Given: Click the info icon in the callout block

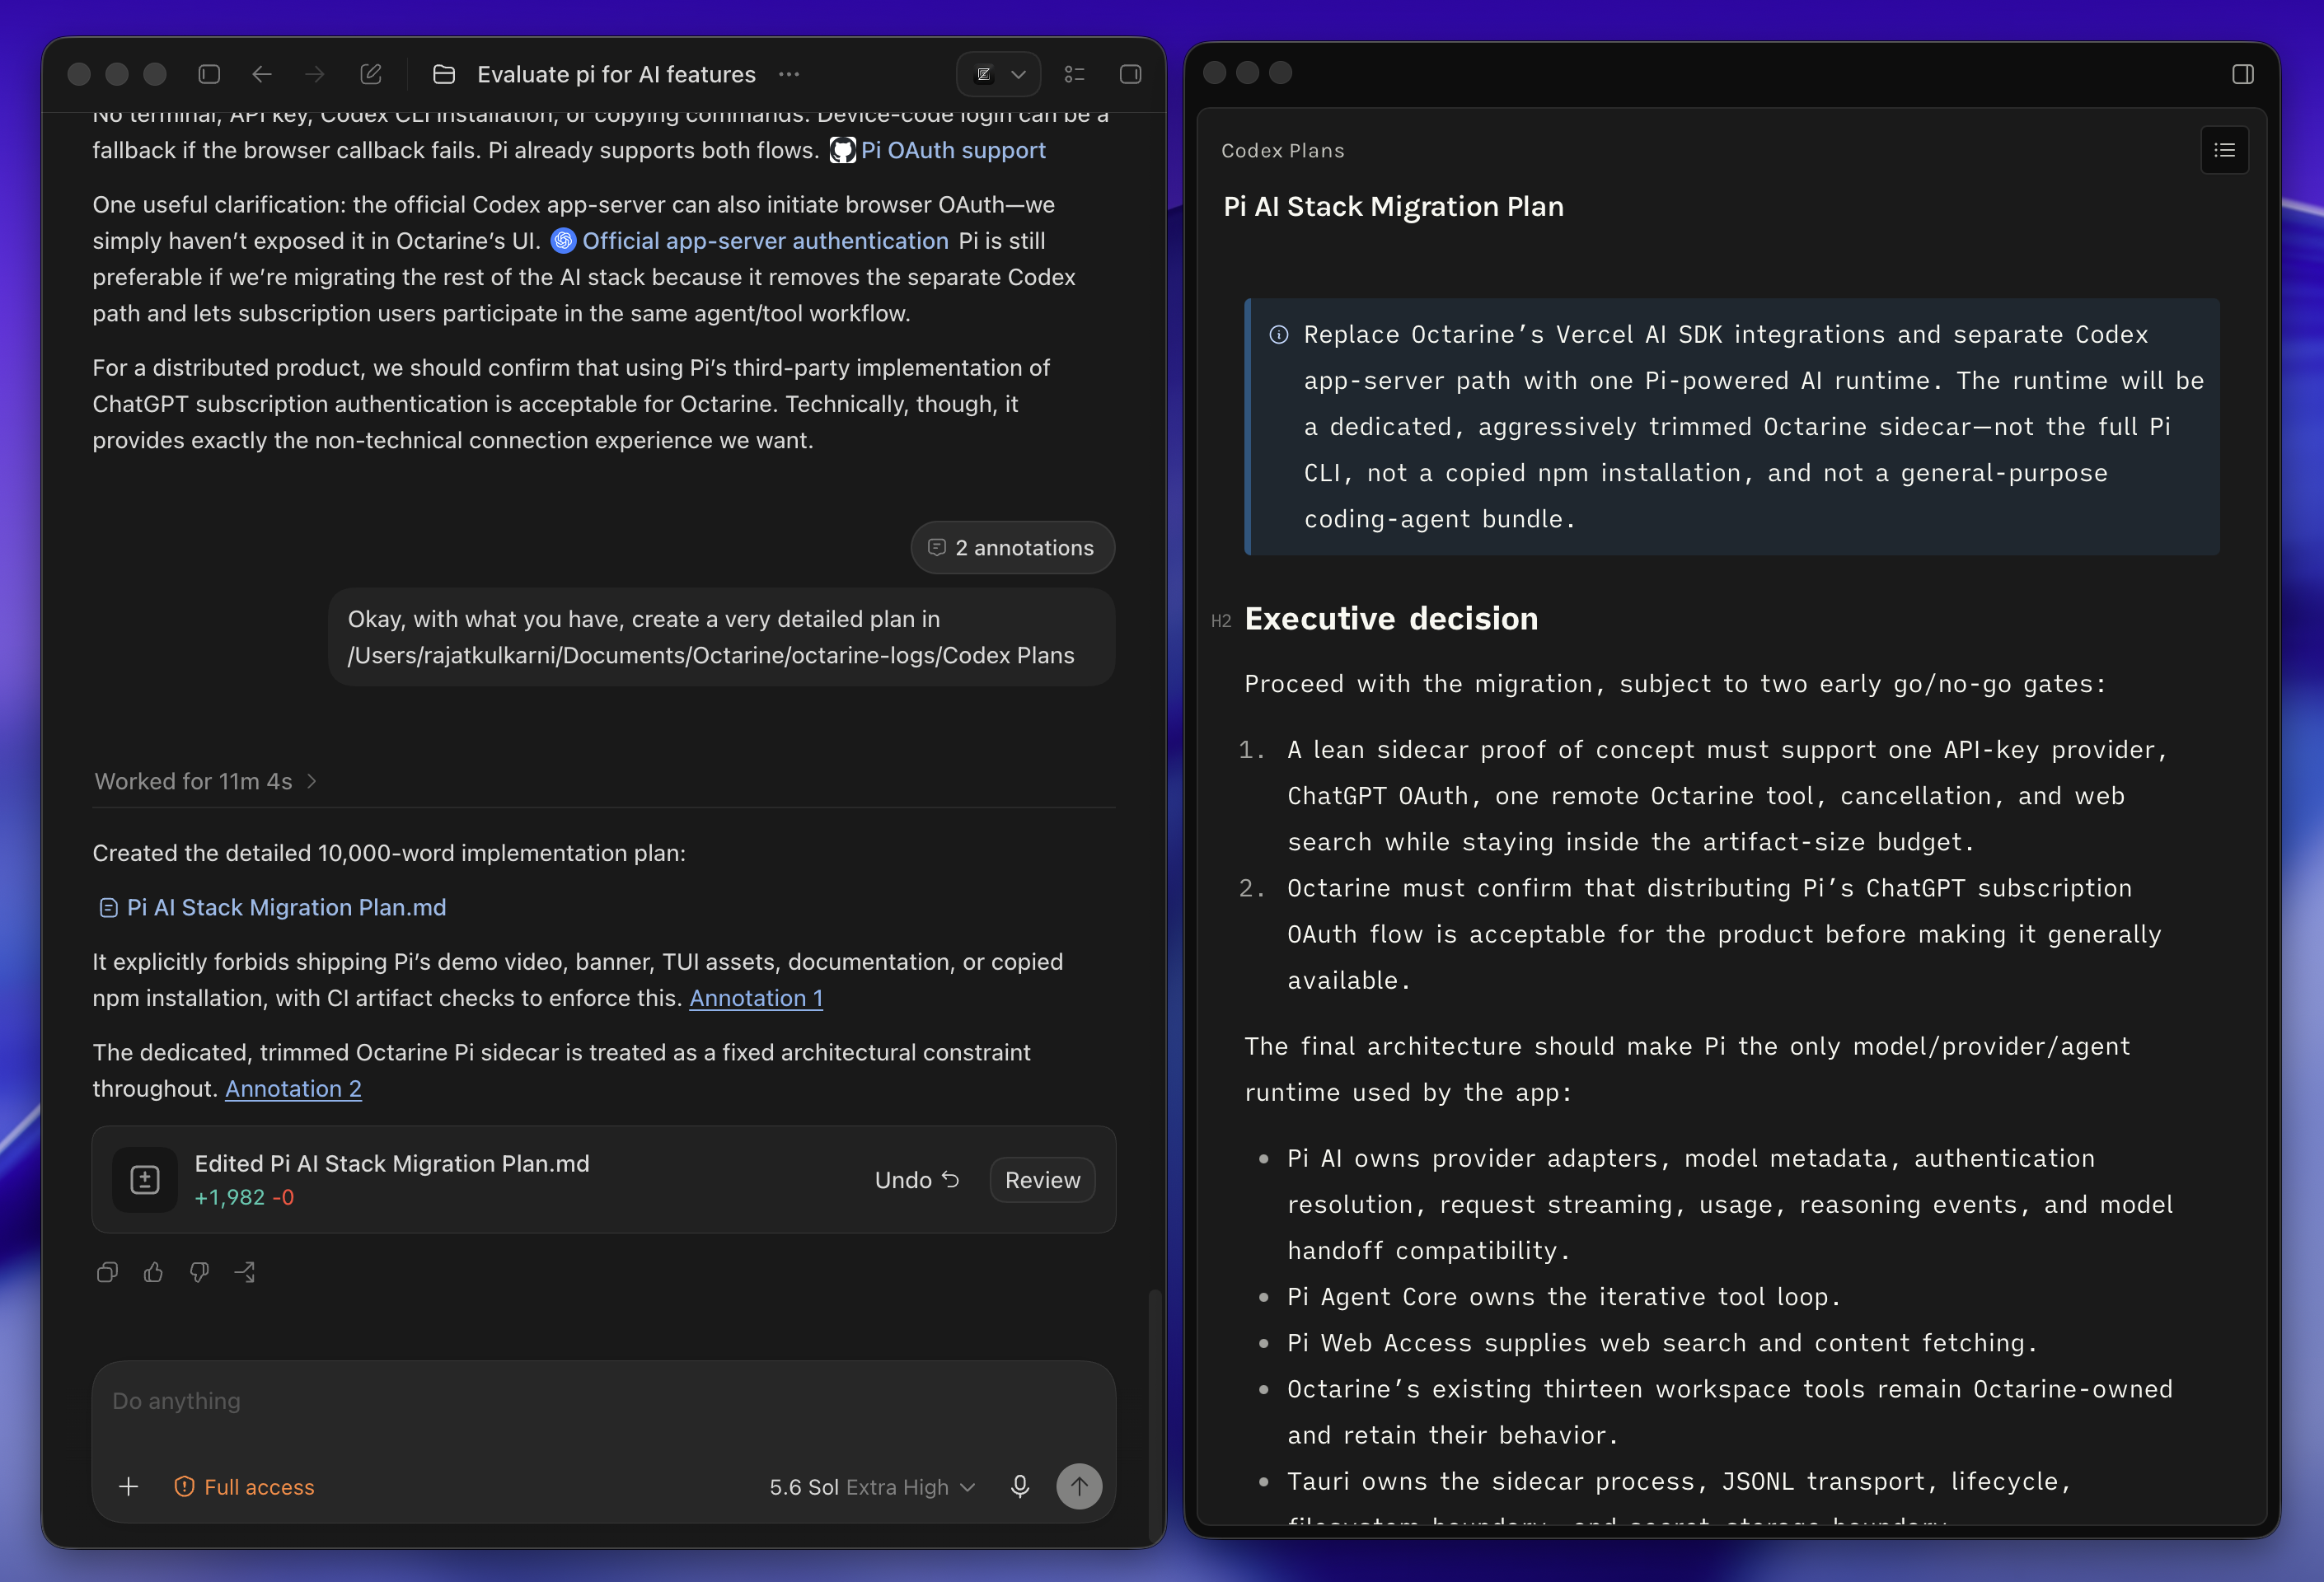Looking at the screenshot, I should tap(1278, 335).
